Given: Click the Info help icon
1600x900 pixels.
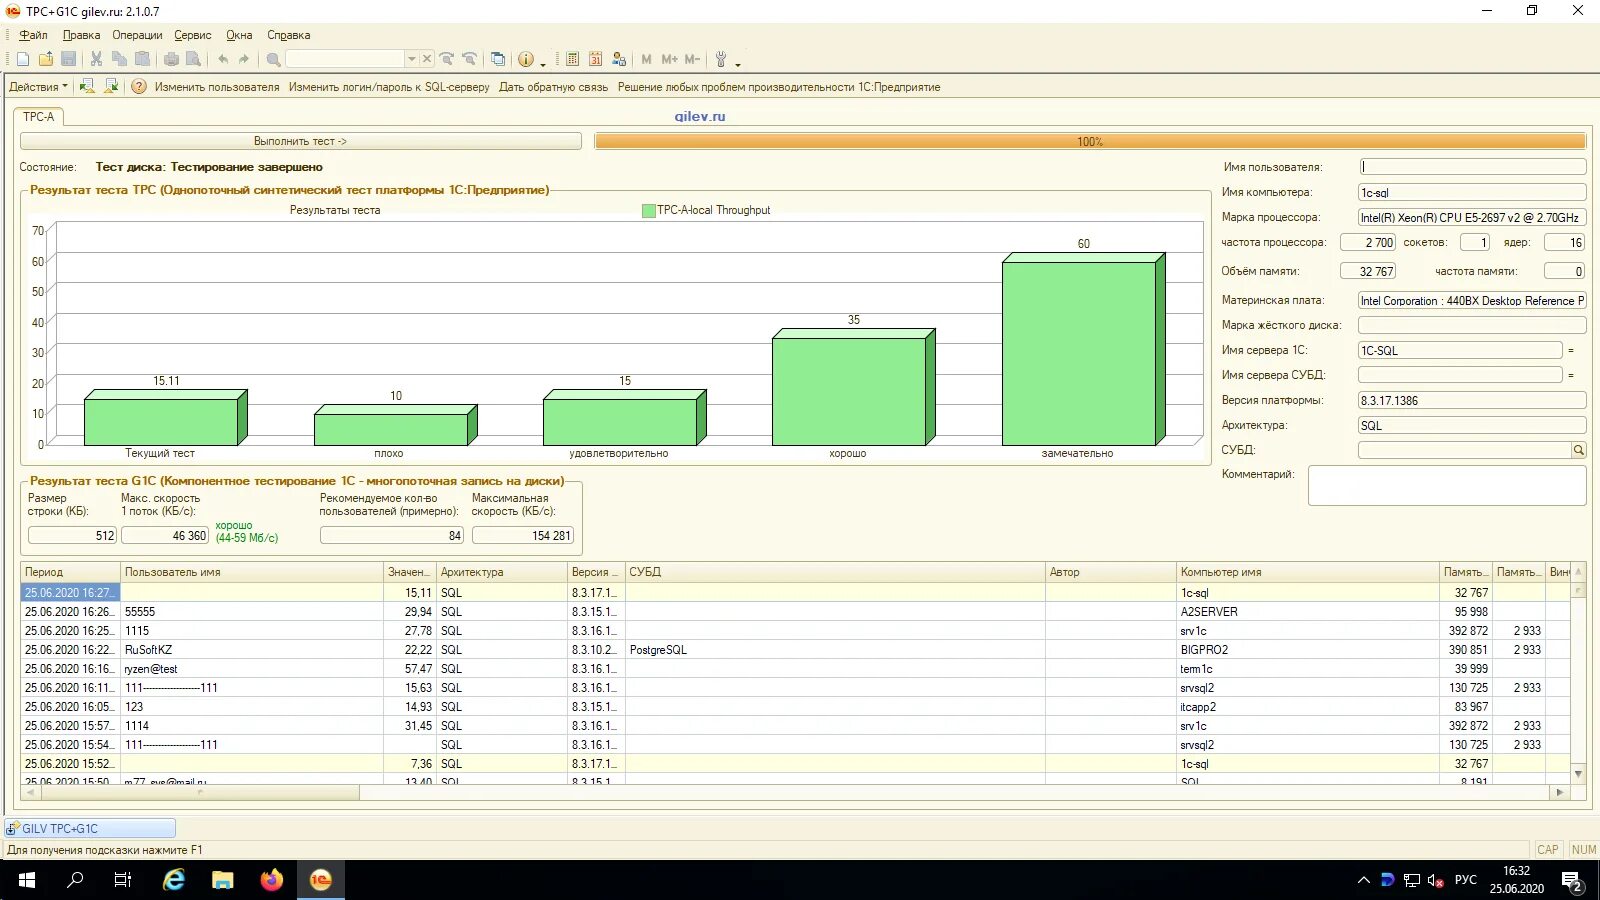Looking at the screenshot, I should [526, 59].
